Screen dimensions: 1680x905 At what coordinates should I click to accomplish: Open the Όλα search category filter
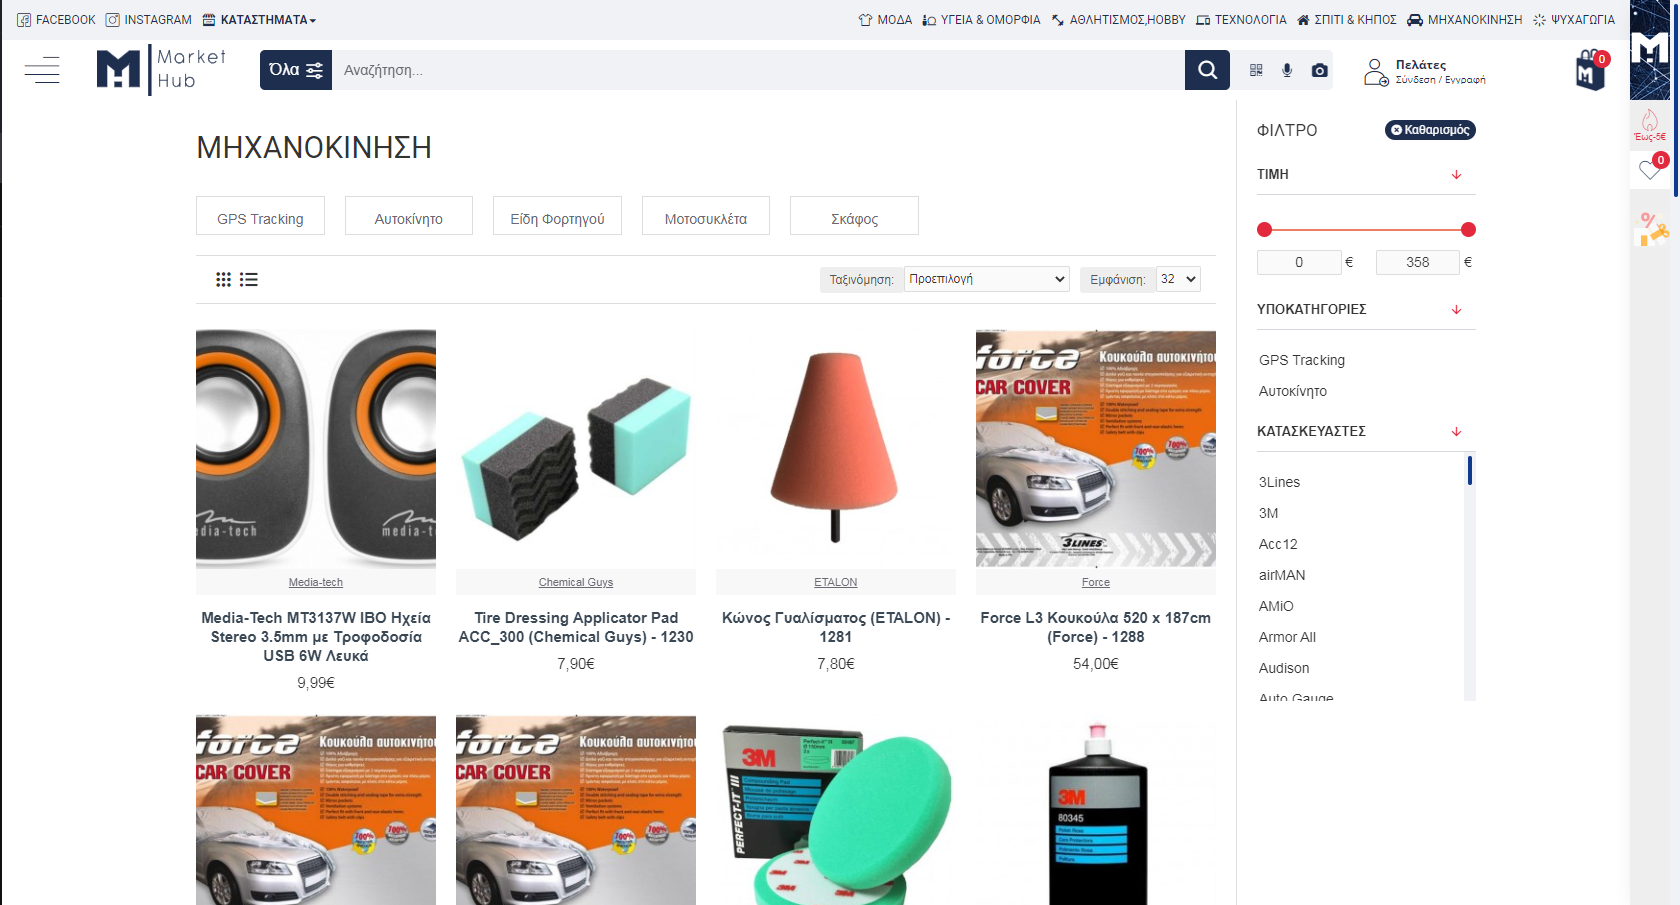(296, 70)
